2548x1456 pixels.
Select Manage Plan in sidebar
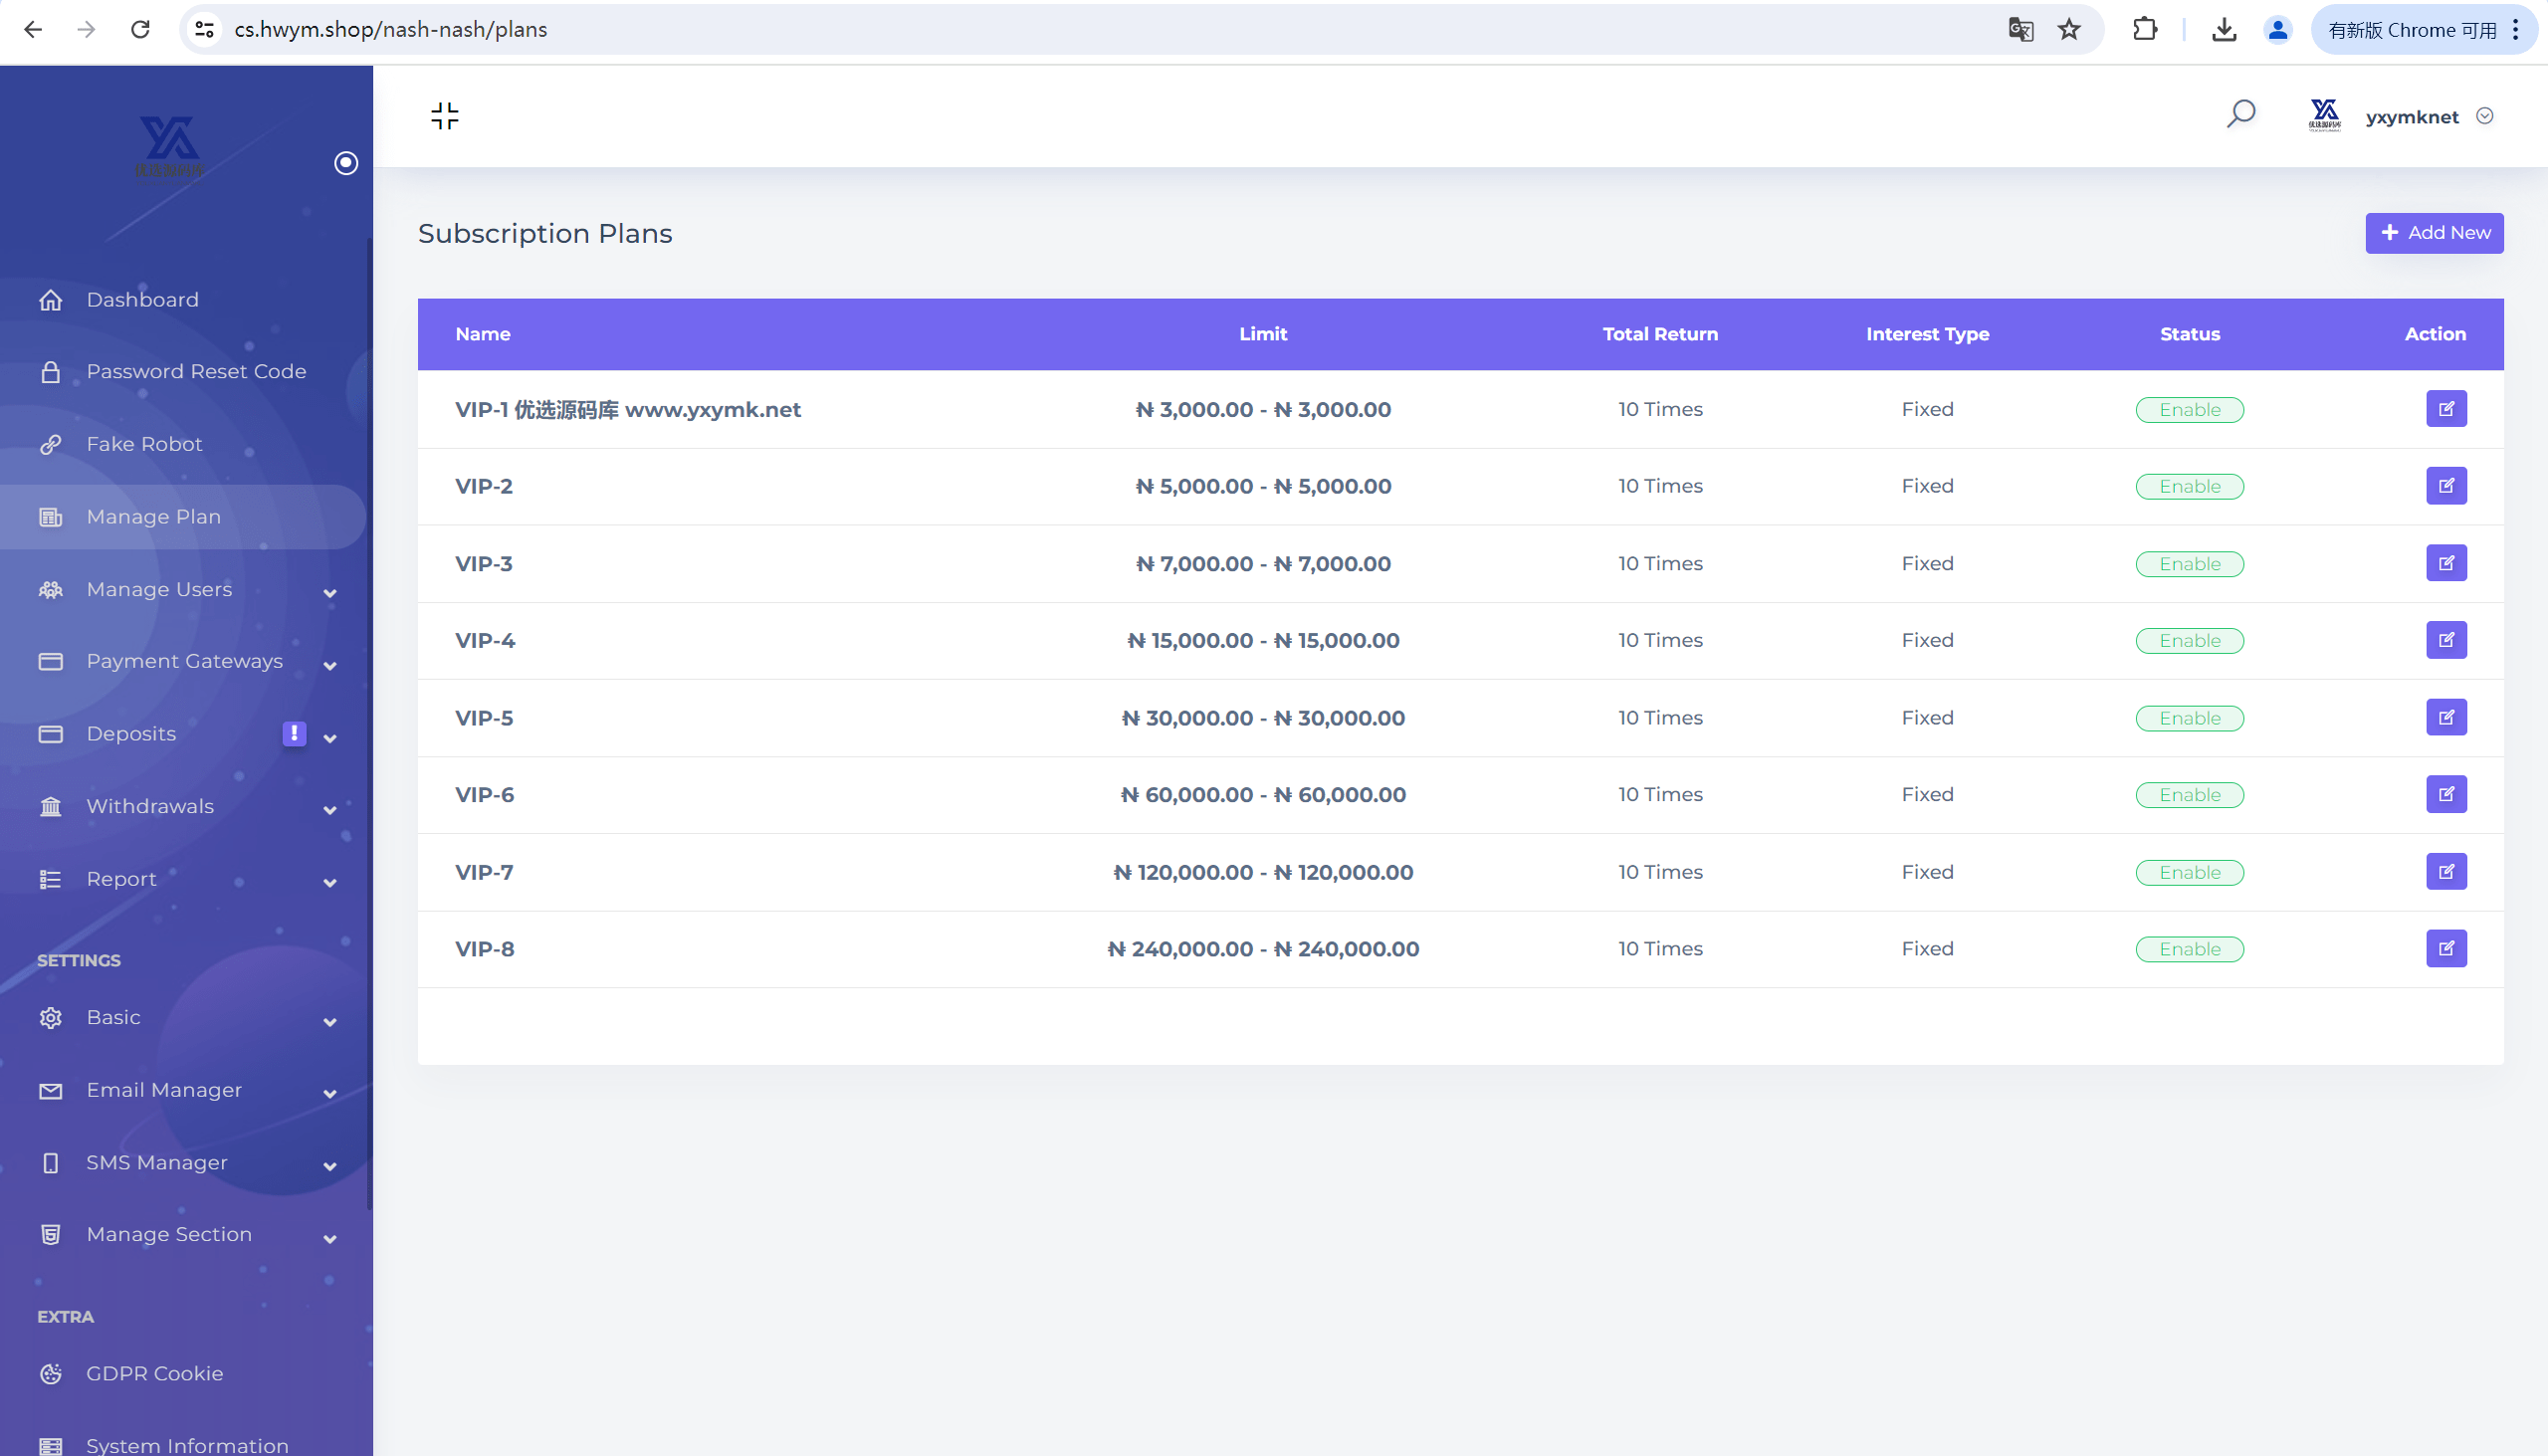click(x=184, y=517)
